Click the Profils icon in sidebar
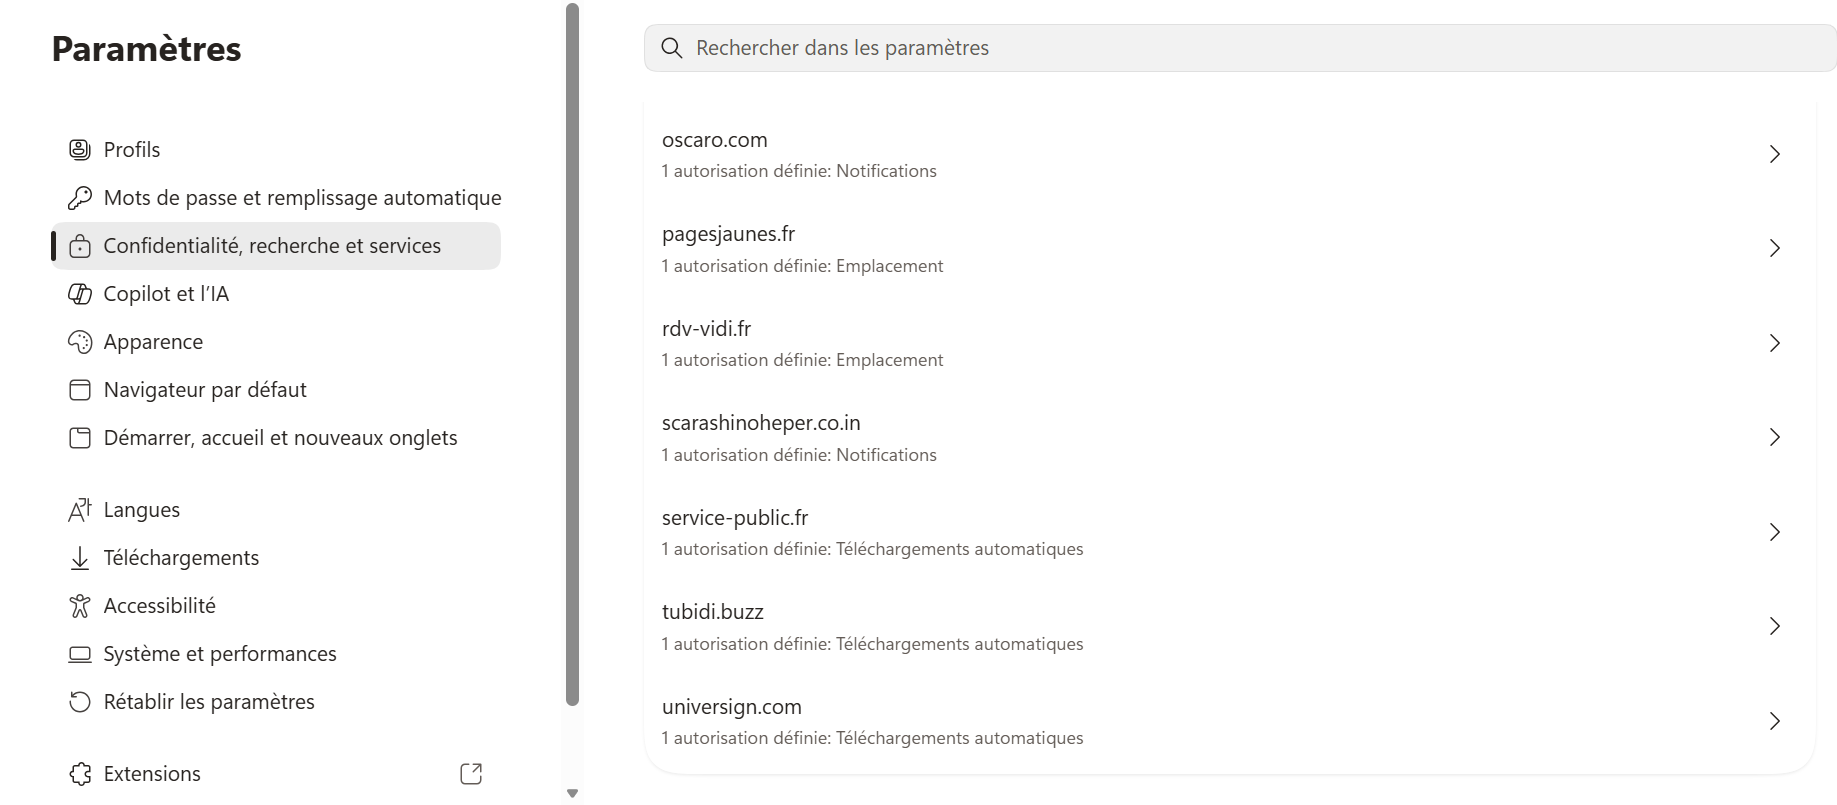 pyautogui.click(x=80, y=150)
